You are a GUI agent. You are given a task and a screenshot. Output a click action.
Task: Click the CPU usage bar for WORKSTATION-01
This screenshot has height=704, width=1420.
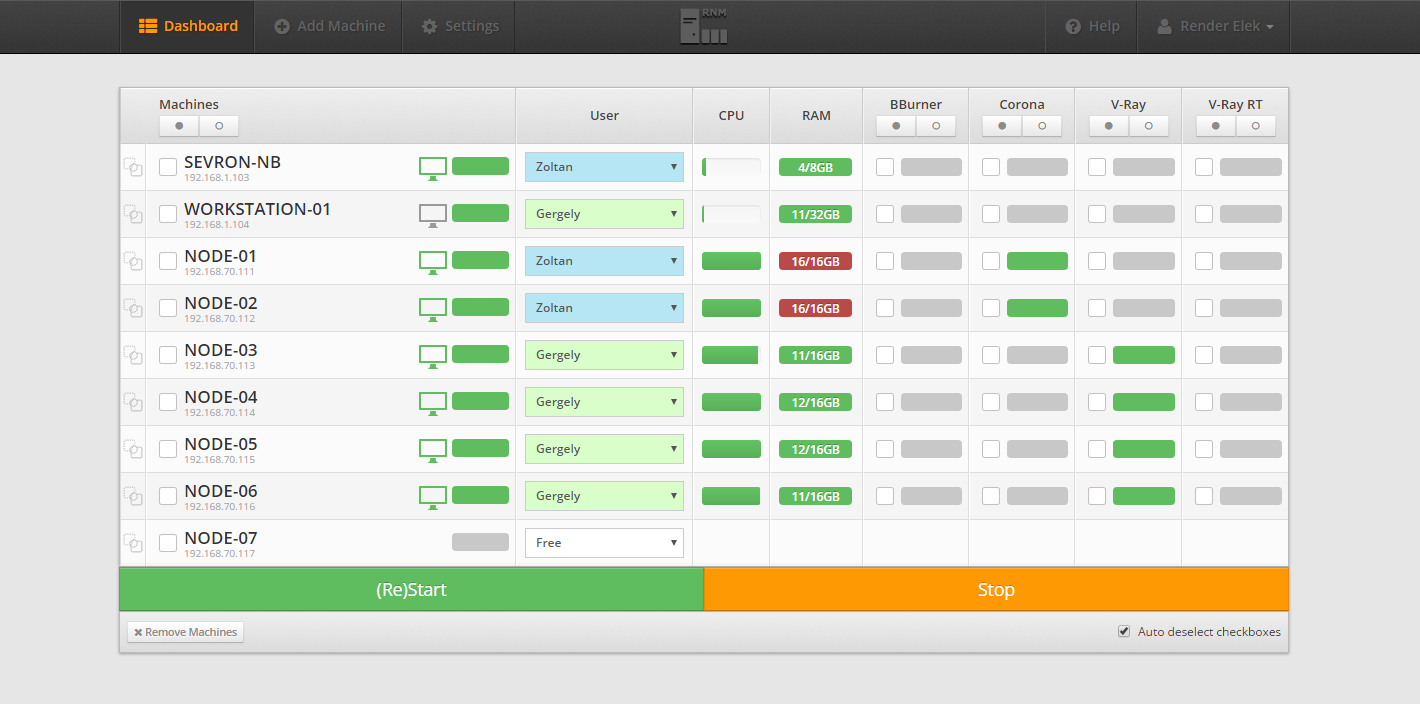[x=731, y=214]
